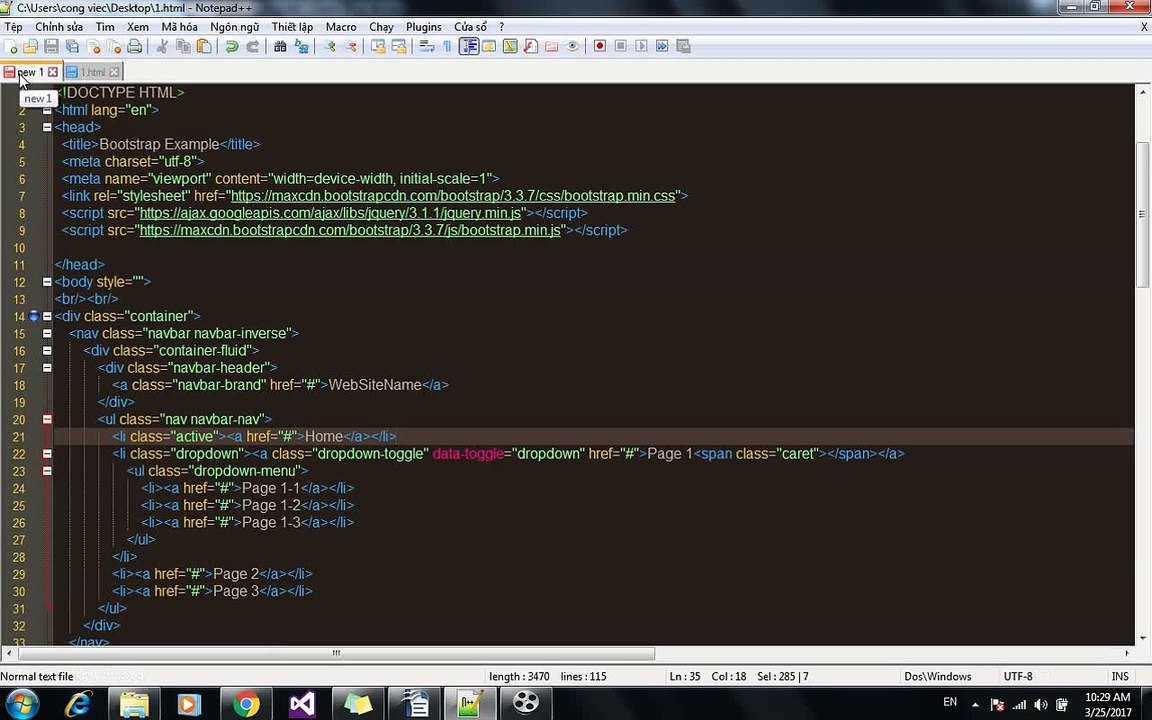This screenshot has height=720, width=1152.
Task: Close the new 1 tab with its X
Action: (53, 72)
